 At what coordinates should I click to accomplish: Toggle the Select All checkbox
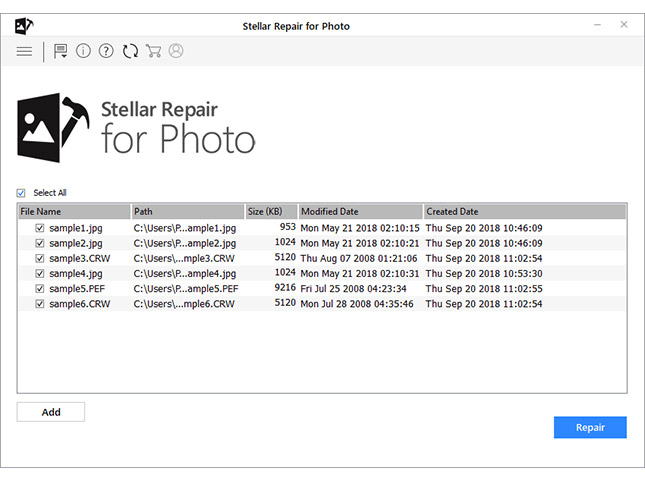(x=21, y=193)
